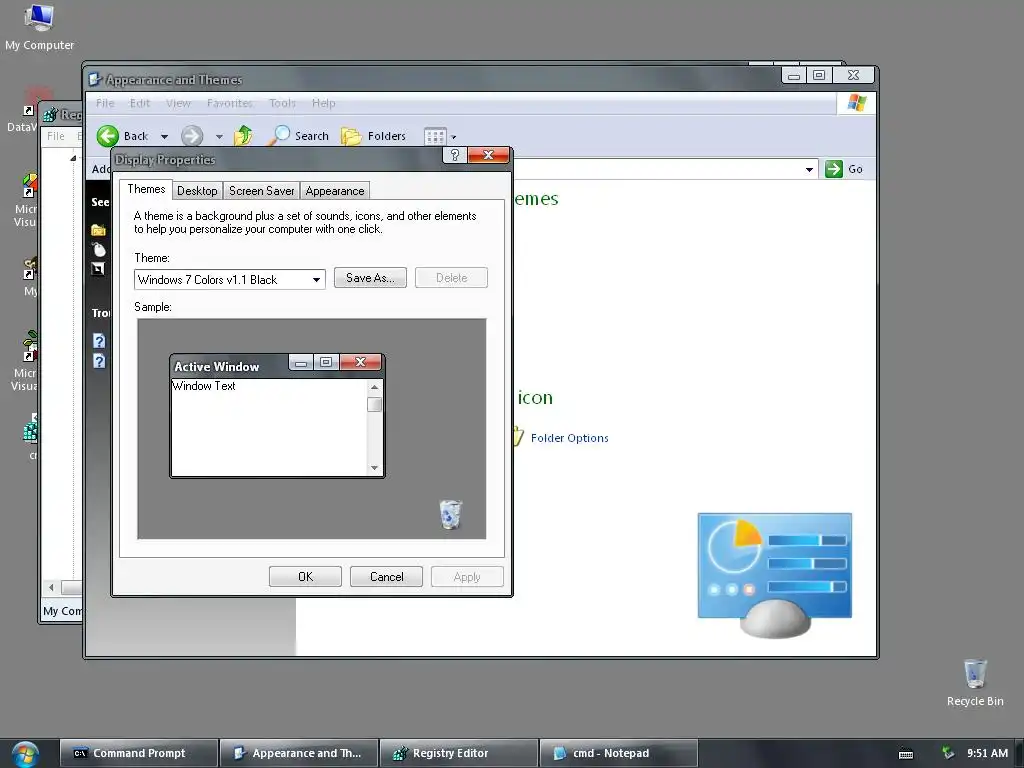Click the large display control panel graphic
1024x768 pixels.
(775, 575)
